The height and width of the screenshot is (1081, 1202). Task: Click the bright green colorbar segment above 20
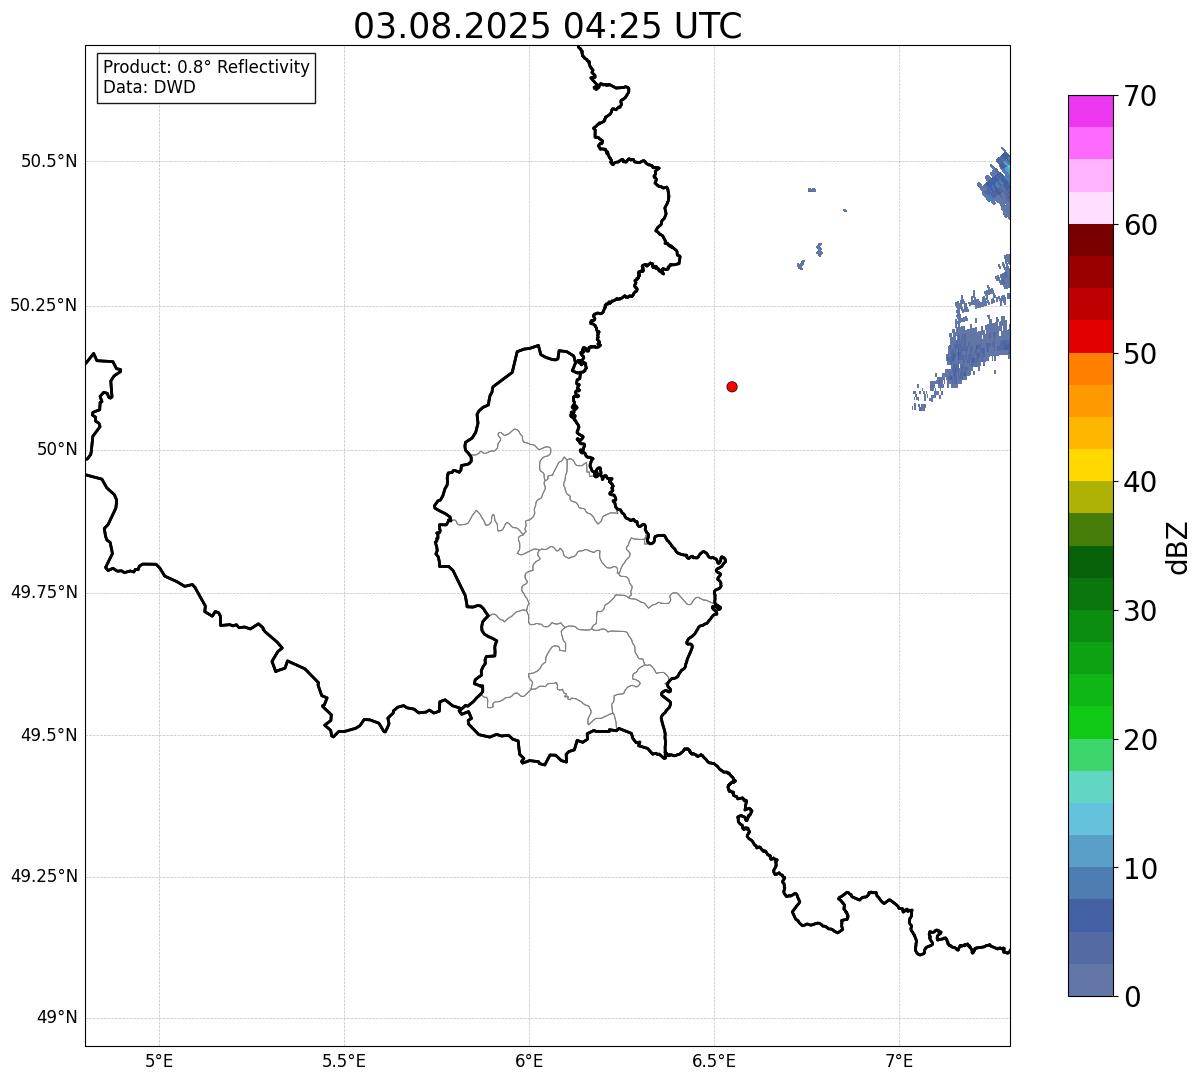coord(1090,722)
